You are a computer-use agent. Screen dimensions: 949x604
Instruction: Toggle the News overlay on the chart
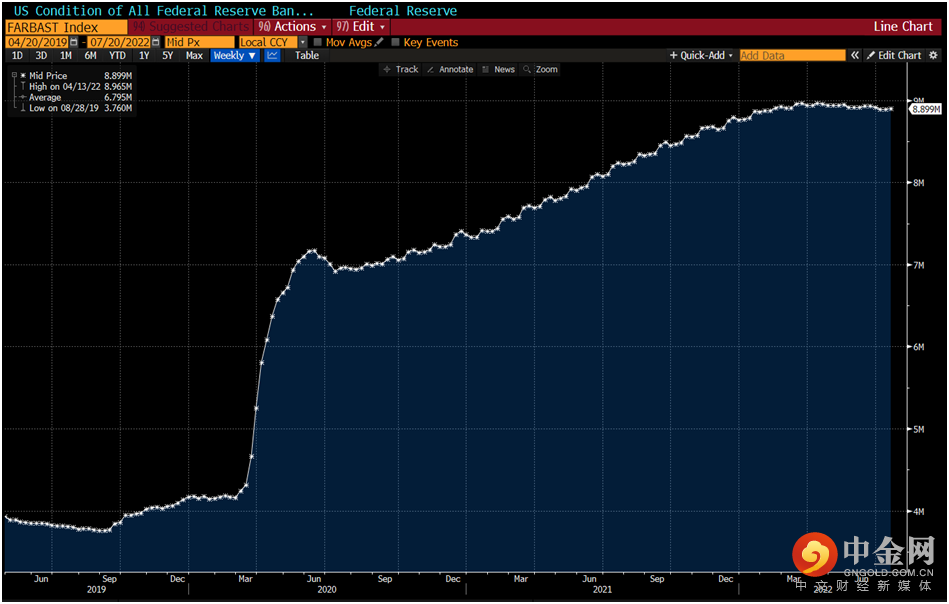click(498, 70)
